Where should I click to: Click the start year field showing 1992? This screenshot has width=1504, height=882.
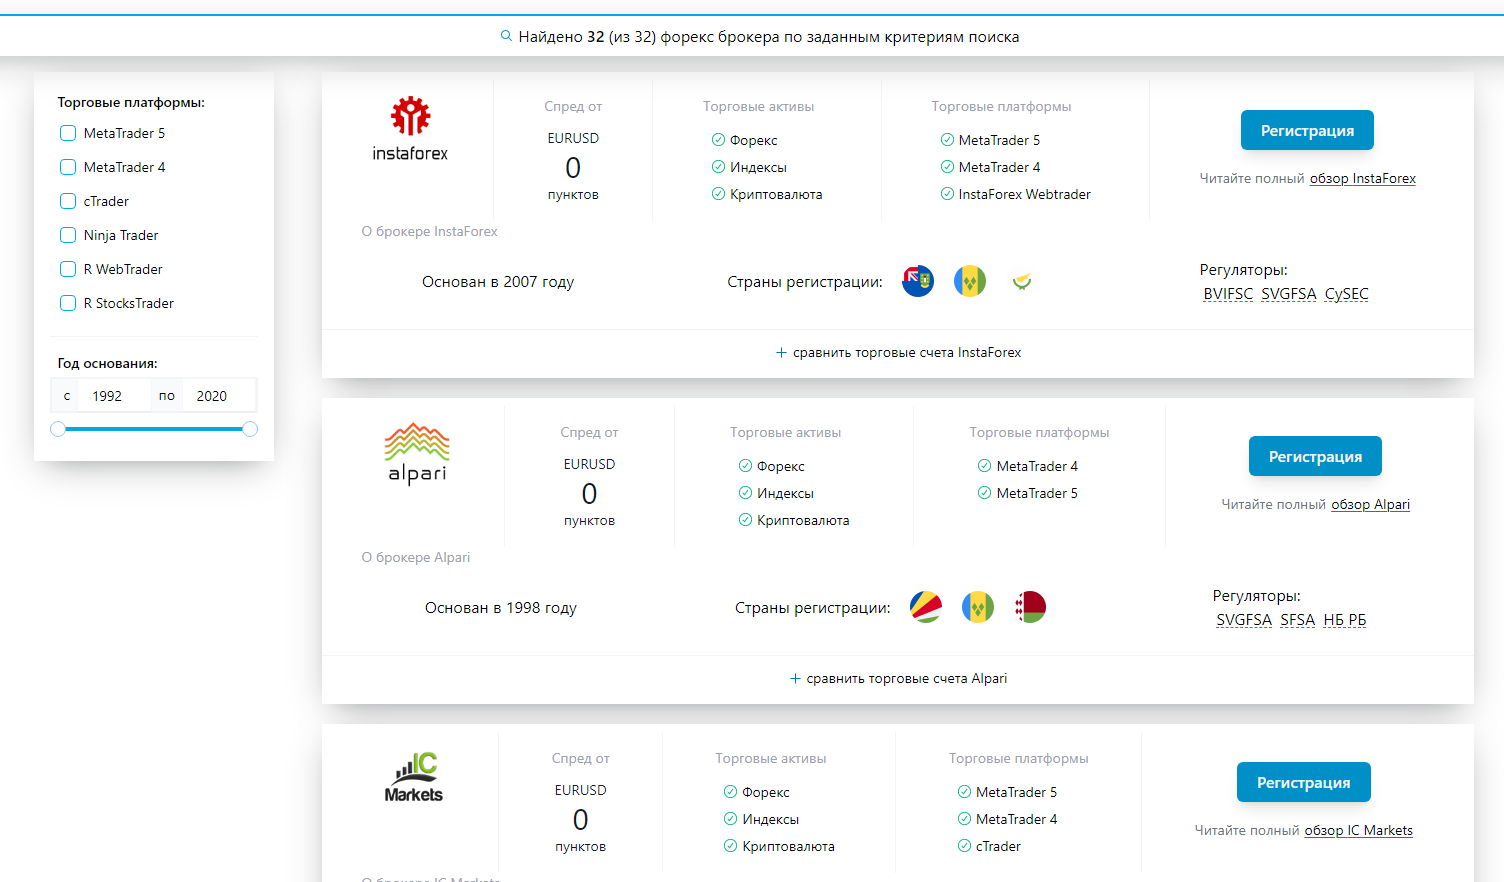point(114,396)
